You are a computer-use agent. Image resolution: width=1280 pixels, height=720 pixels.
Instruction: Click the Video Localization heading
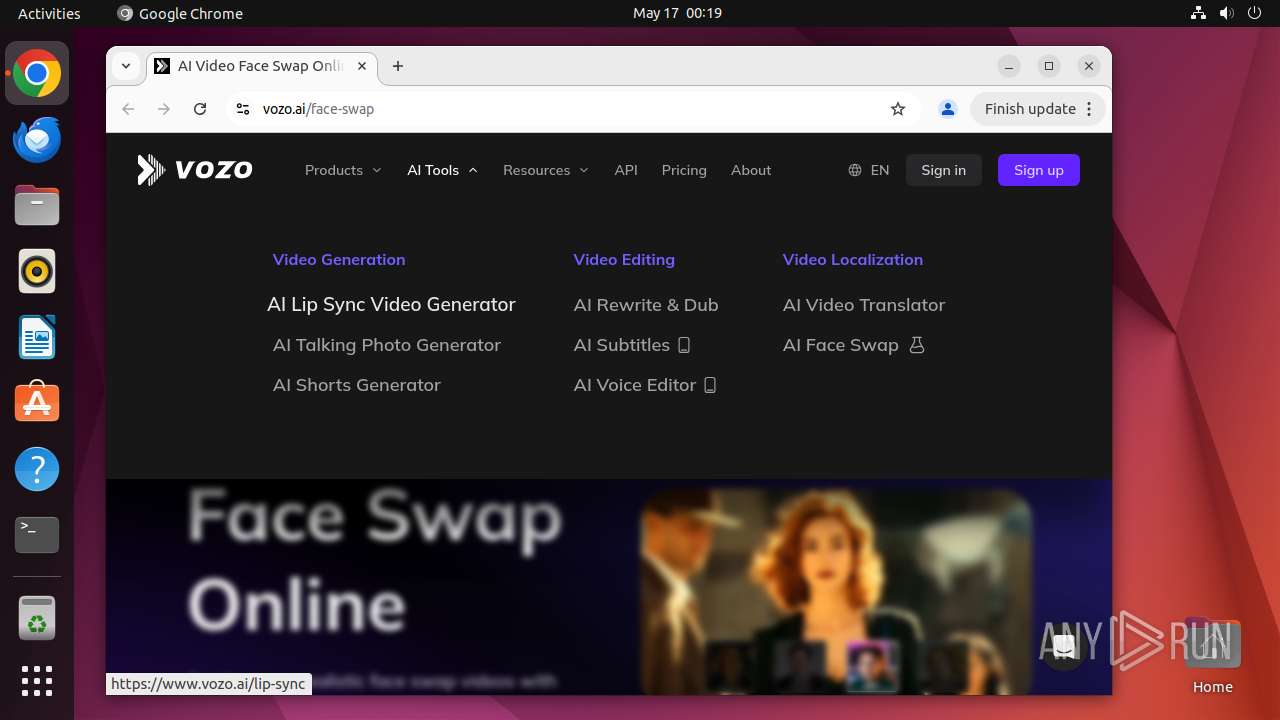pos(853,259)
